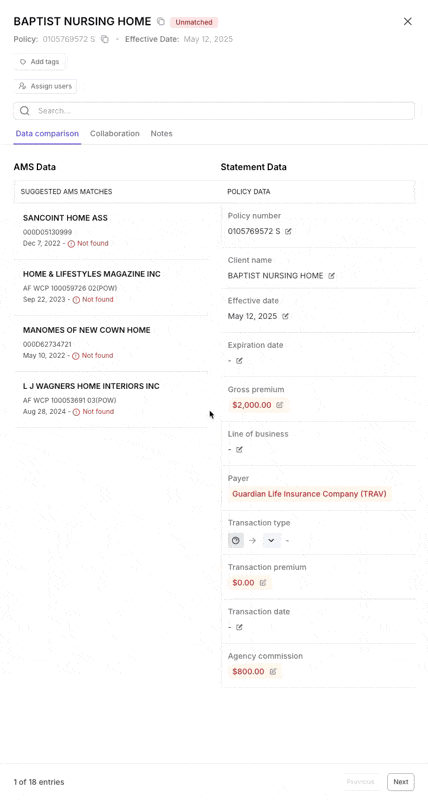
Task: Switch to the Collaboration tab
Action: coord(115,134)
